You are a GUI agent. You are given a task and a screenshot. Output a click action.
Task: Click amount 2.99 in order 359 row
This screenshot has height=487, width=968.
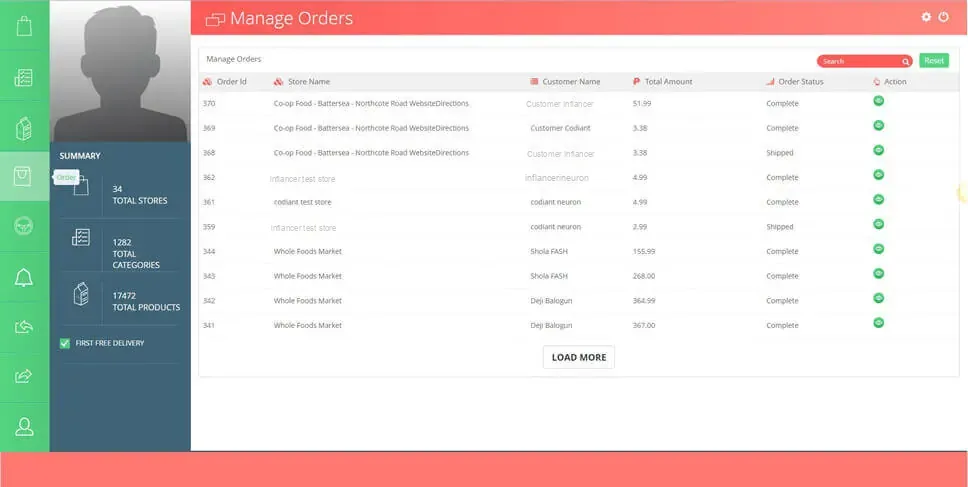(x=640, y=227)
